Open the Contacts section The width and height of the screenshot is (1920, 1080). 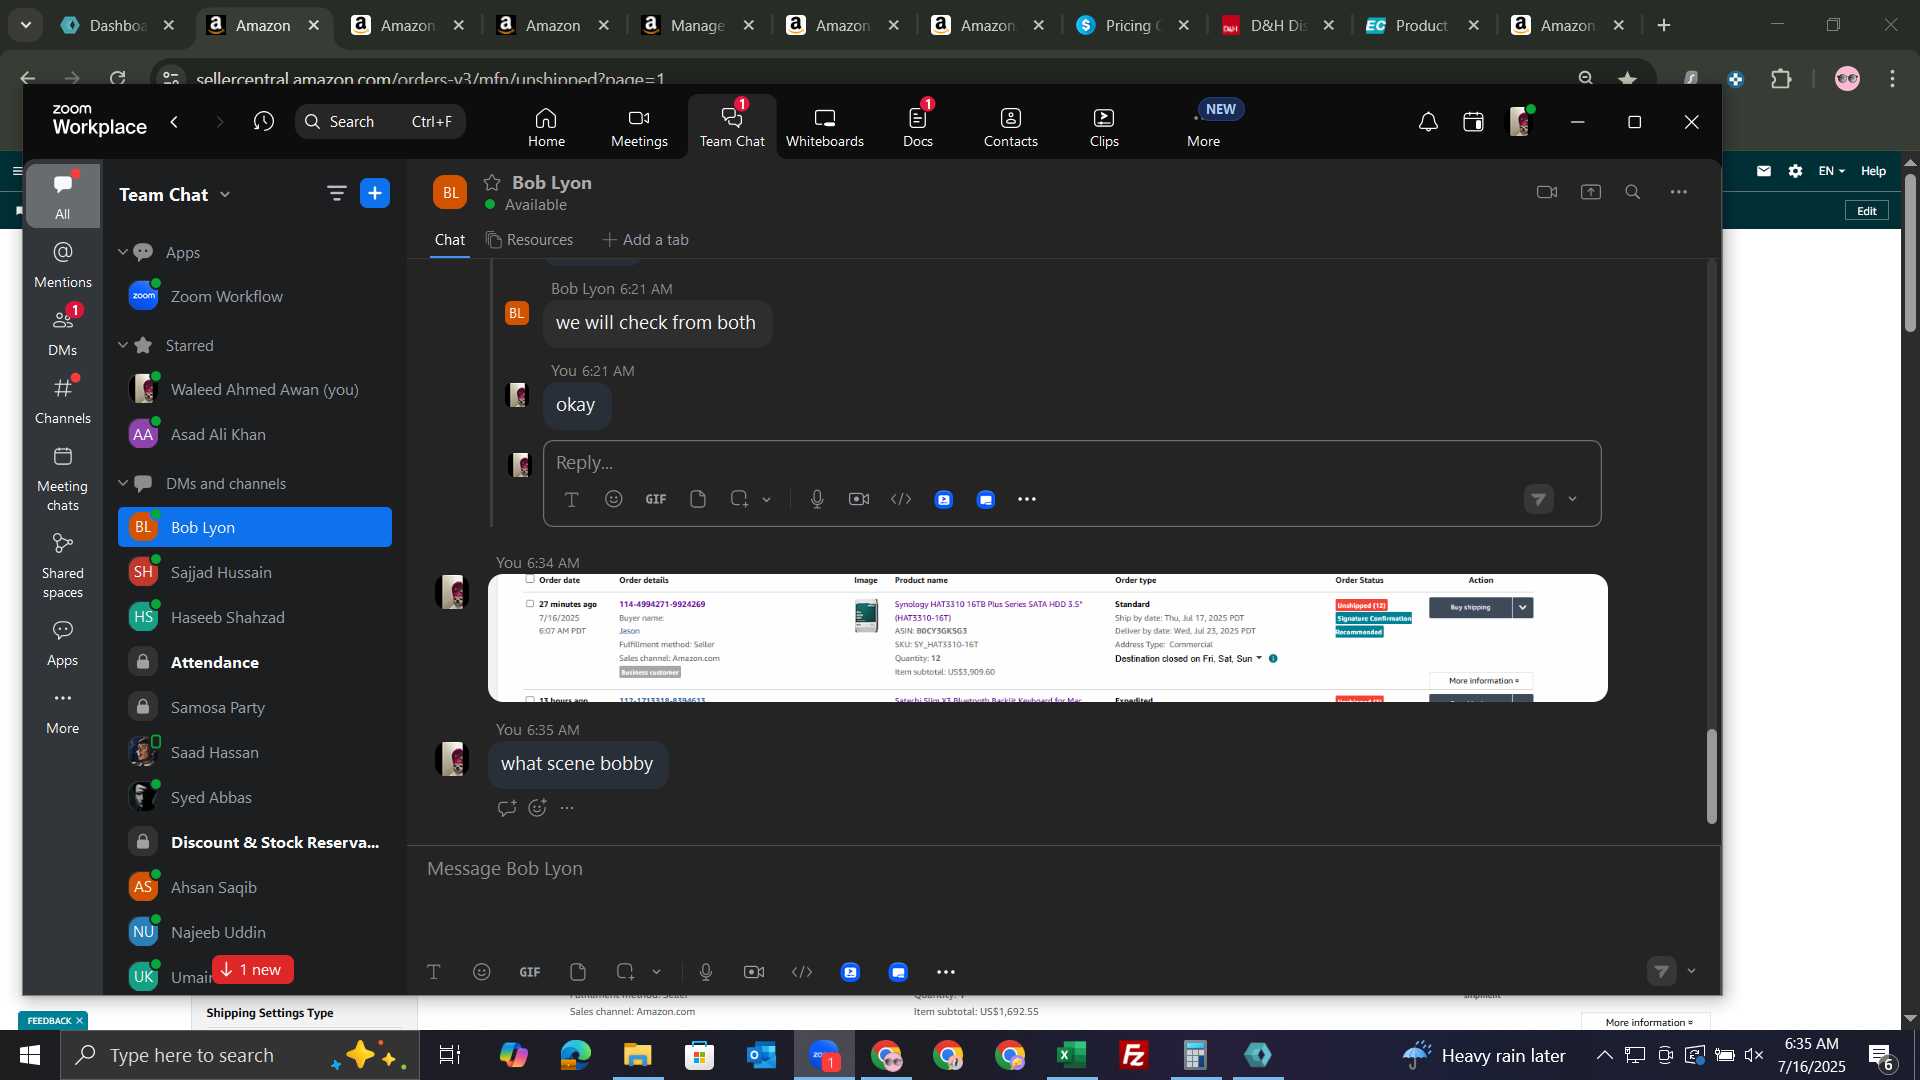(1010, 128)
